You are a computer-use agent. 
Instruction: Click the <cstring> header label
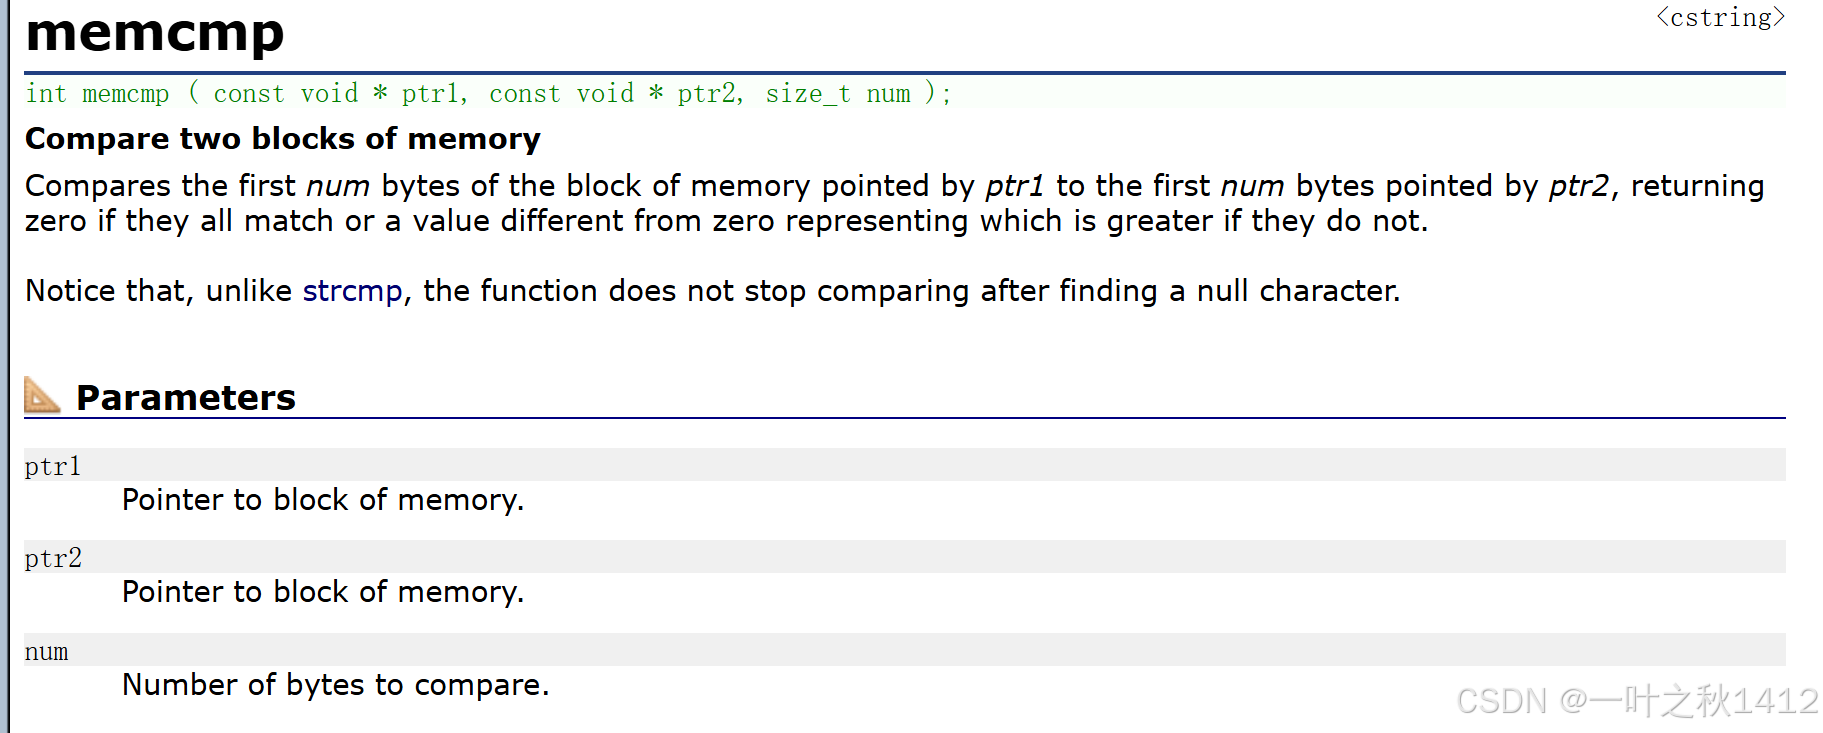click(1720, 17)
